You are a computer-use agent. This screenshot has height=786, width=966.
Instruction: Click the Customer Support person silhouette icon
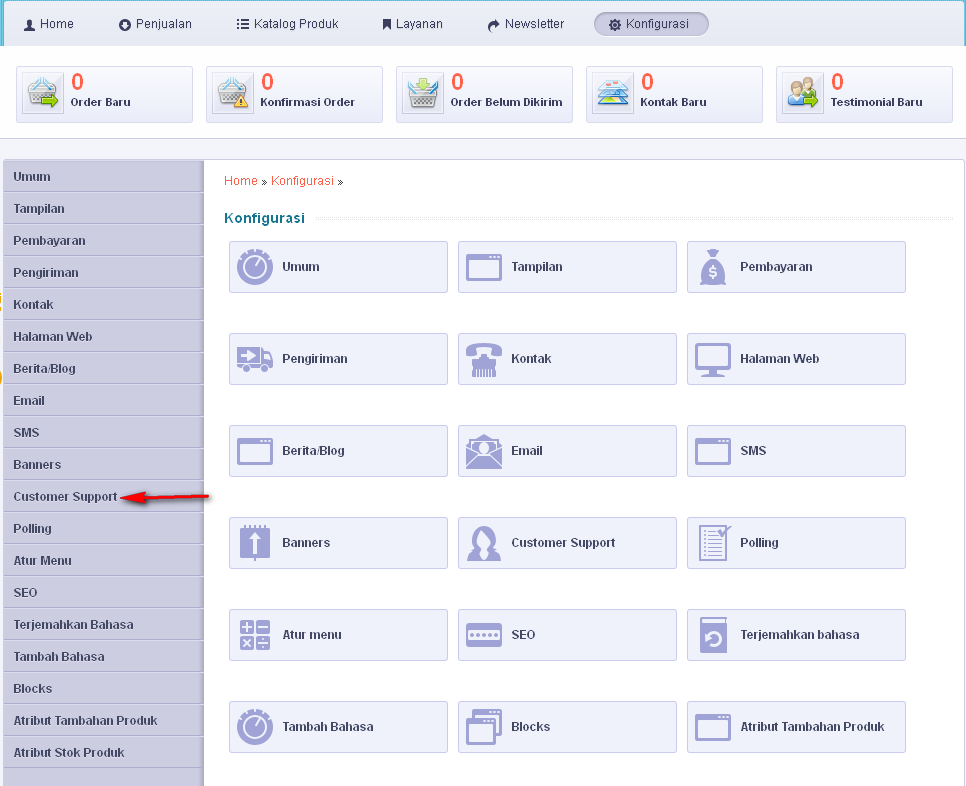pyautogui.click(x=484, y=543)
